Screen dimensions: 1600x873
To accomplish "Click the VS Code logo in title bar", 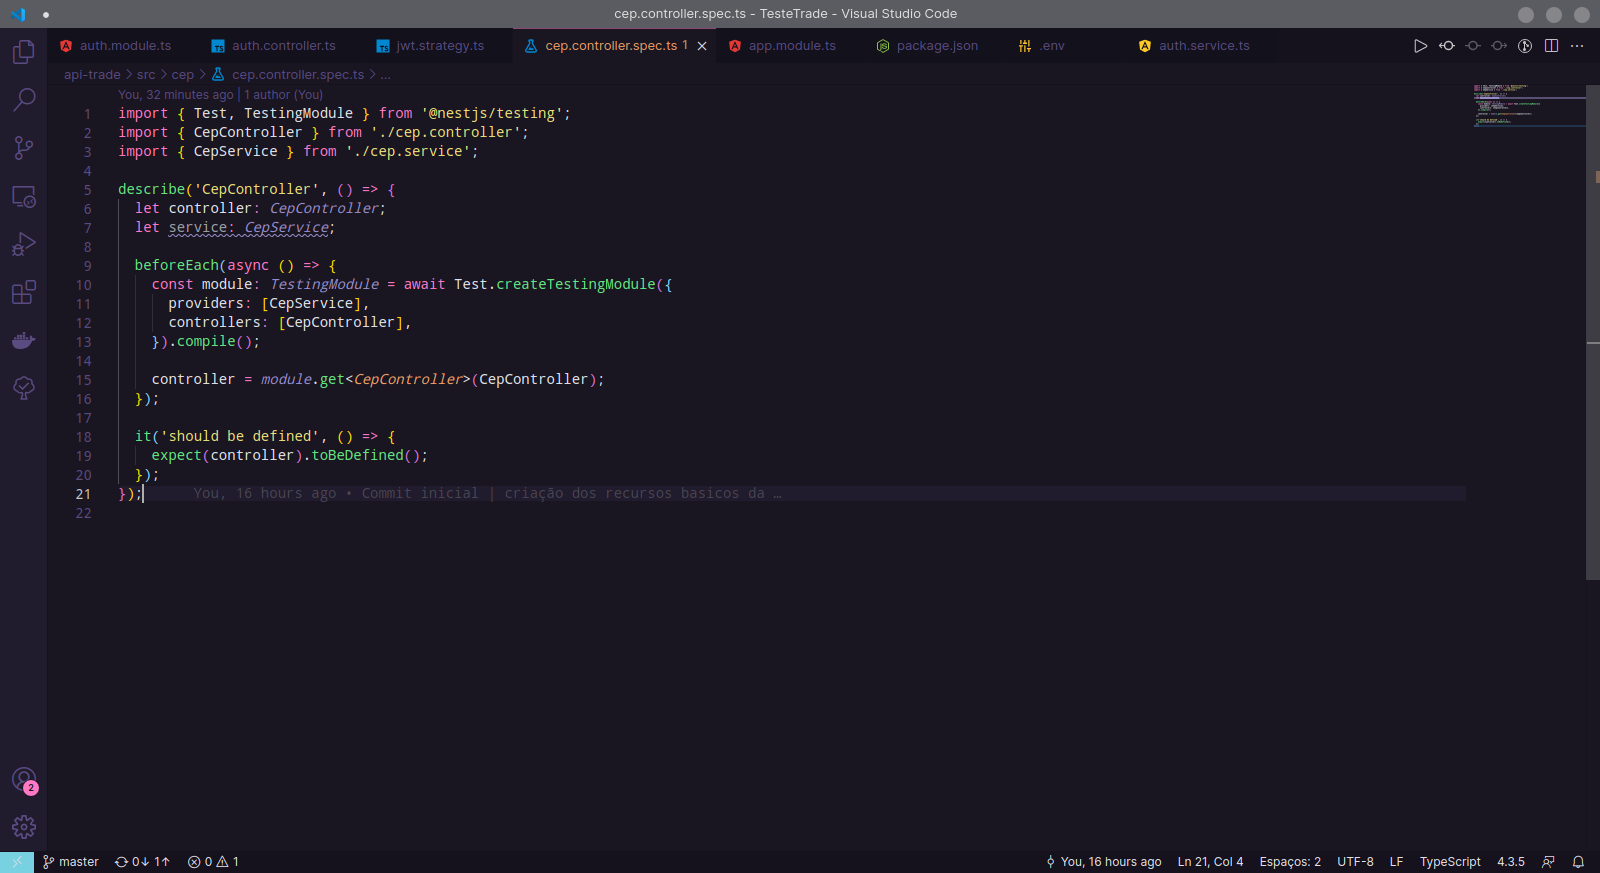I will pos(18,14).
